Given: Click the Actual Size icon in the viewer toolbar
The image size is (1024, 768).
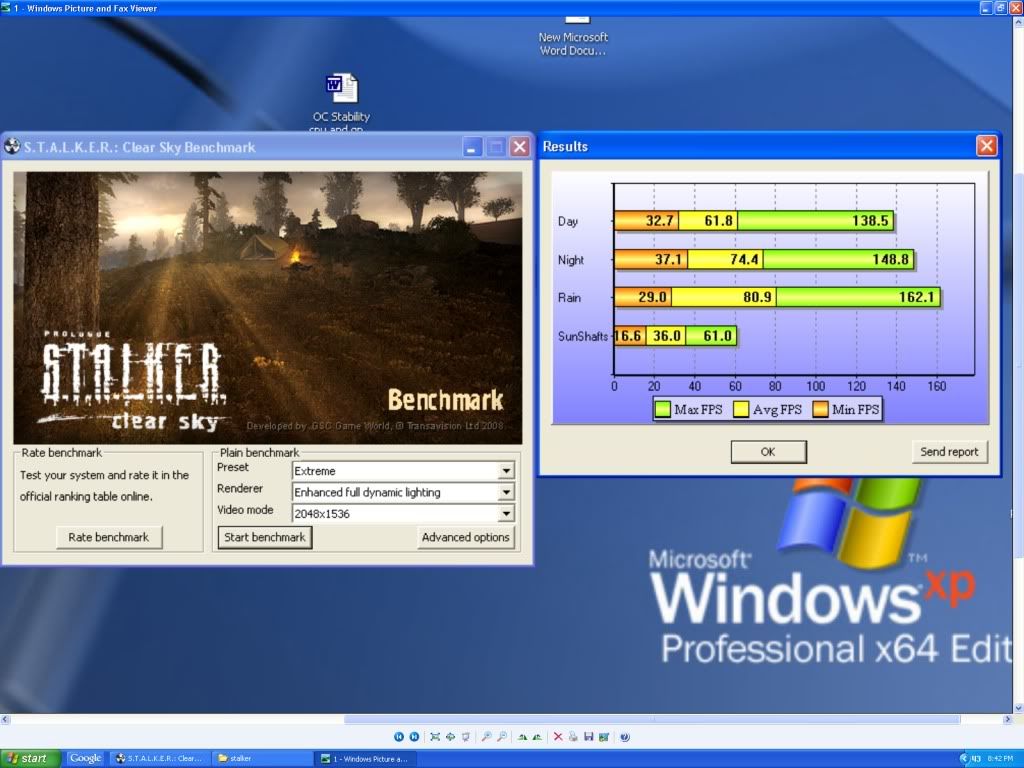Looking at the screenshot, I should coord(450,737).
